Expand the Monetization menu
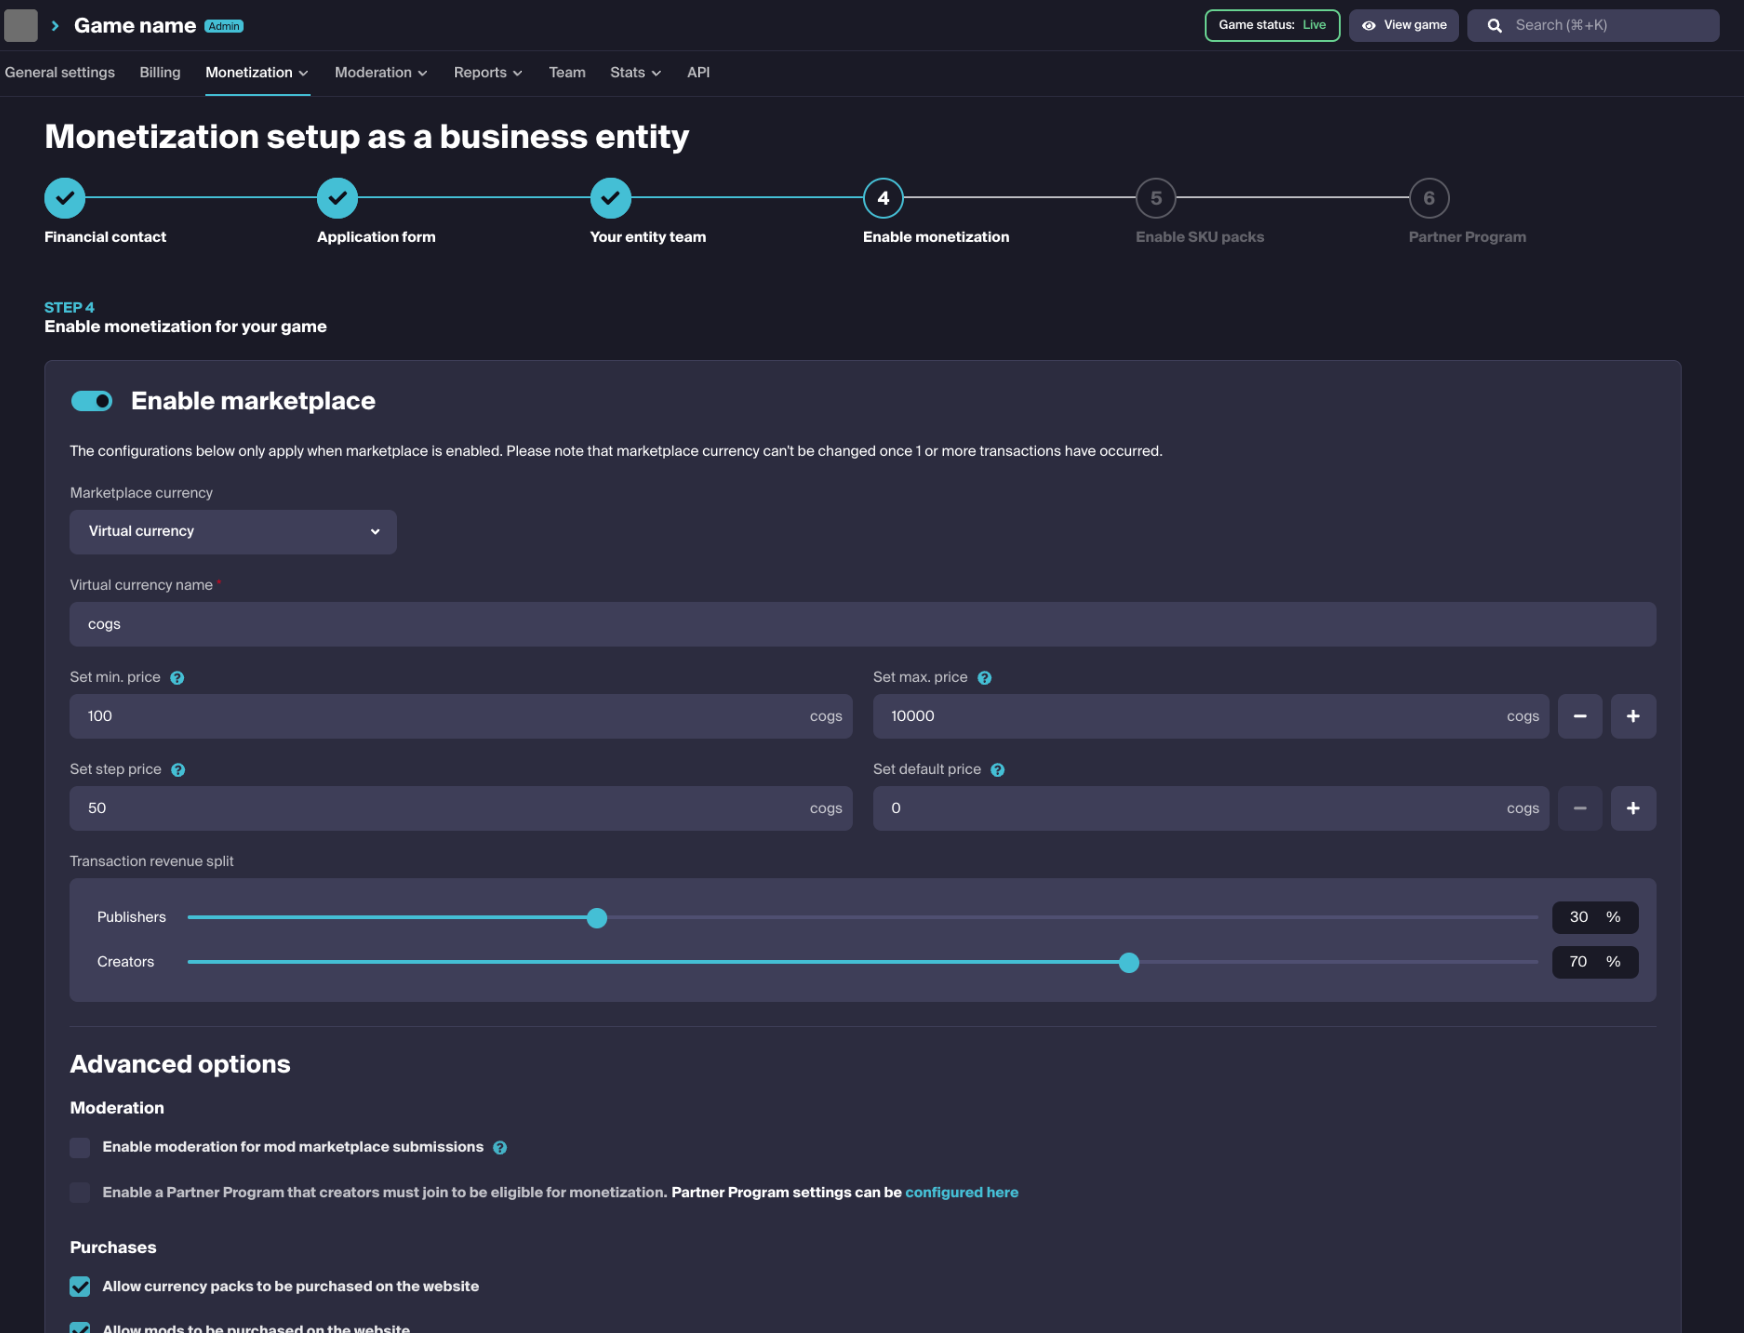Viewport: 1744px width, 1333px height. [x=257, y=73]
